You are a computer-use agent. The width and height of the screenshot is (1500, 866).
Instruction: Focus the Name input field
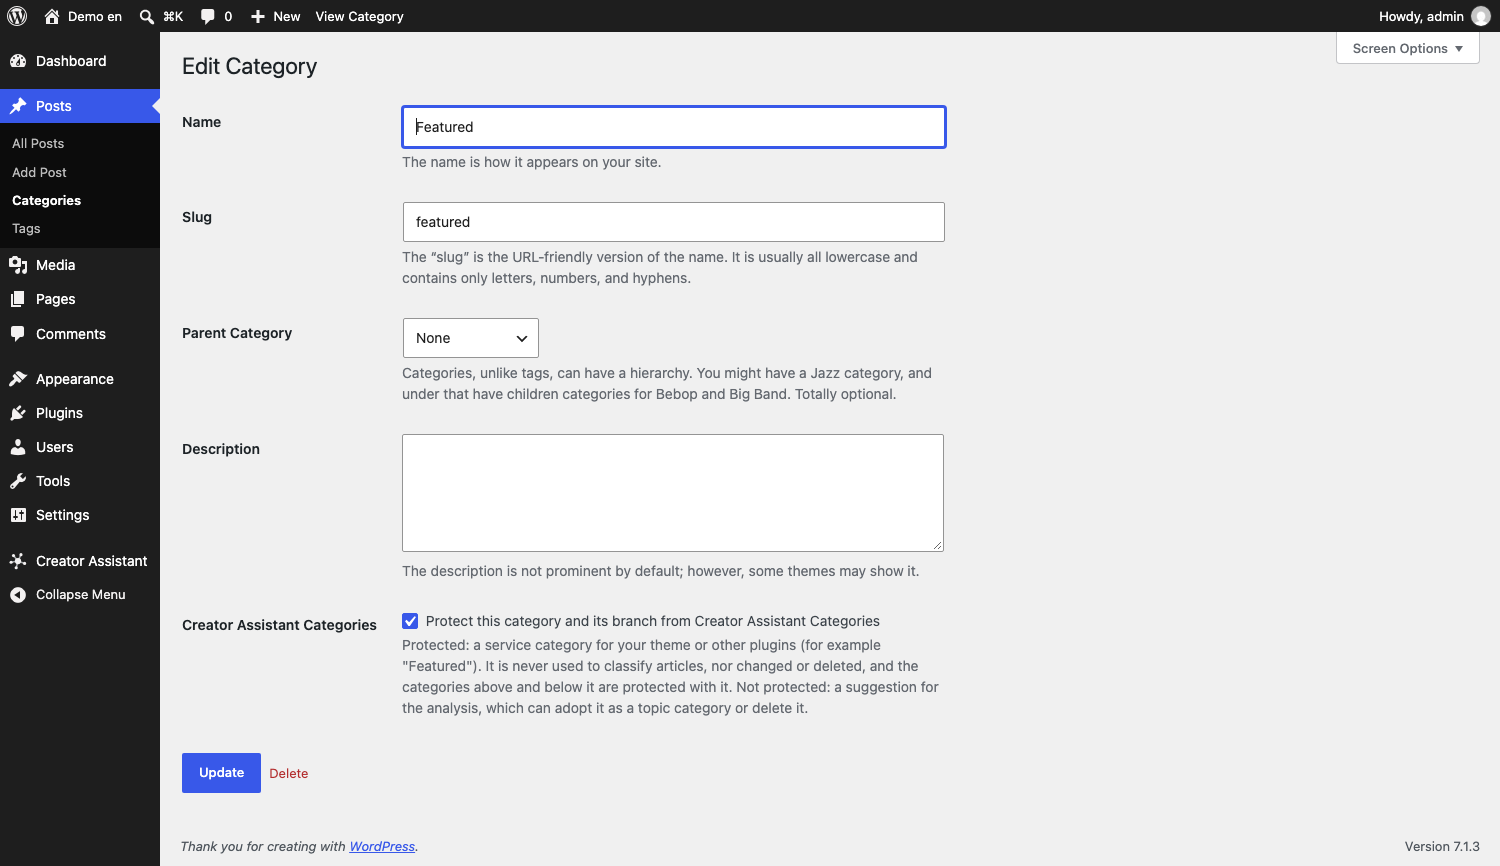point(674,127)
